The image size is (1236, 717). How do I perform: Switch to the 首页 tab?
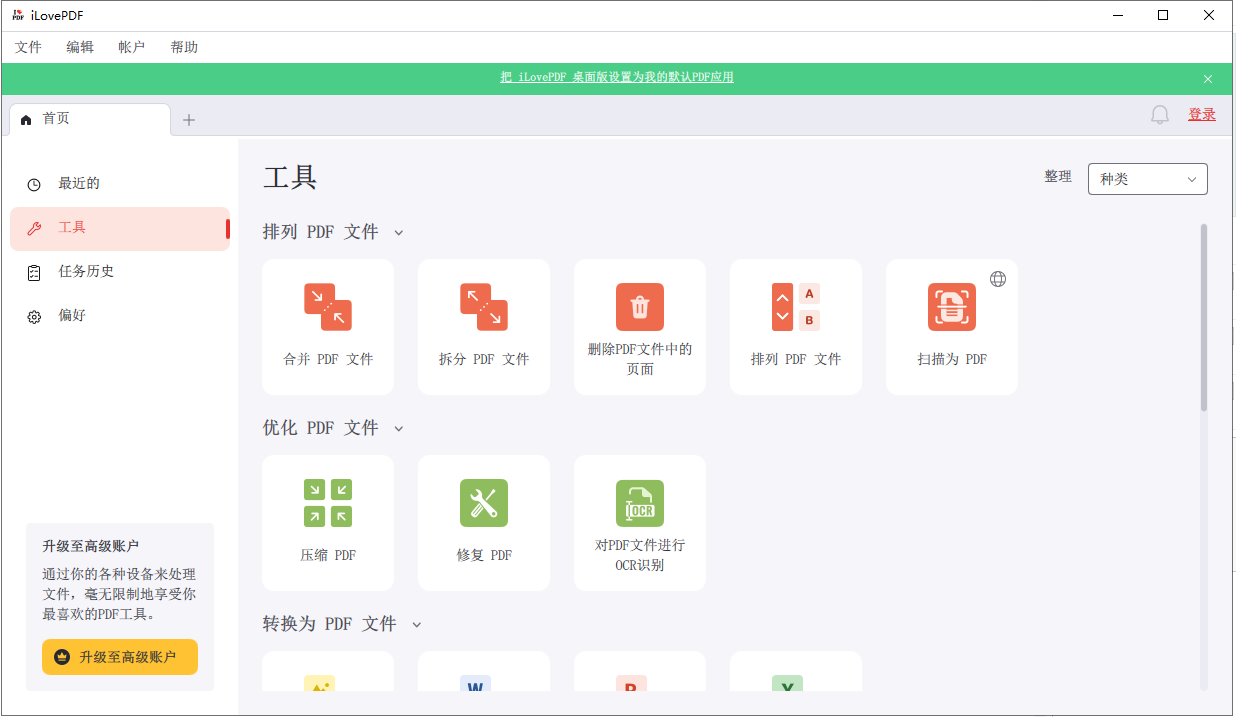(x=90, y=119)
